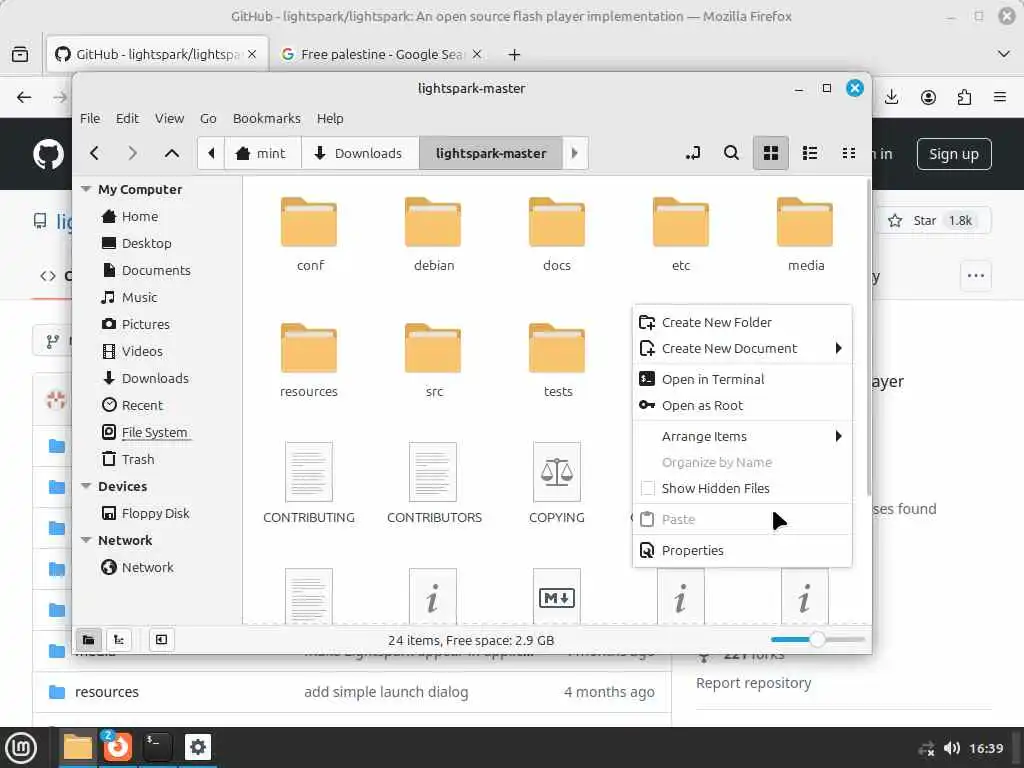Expand Create New Document submenu
The width and height of the screenshot is (1024, 768).
pyautogui.click(x=743, y=348)
